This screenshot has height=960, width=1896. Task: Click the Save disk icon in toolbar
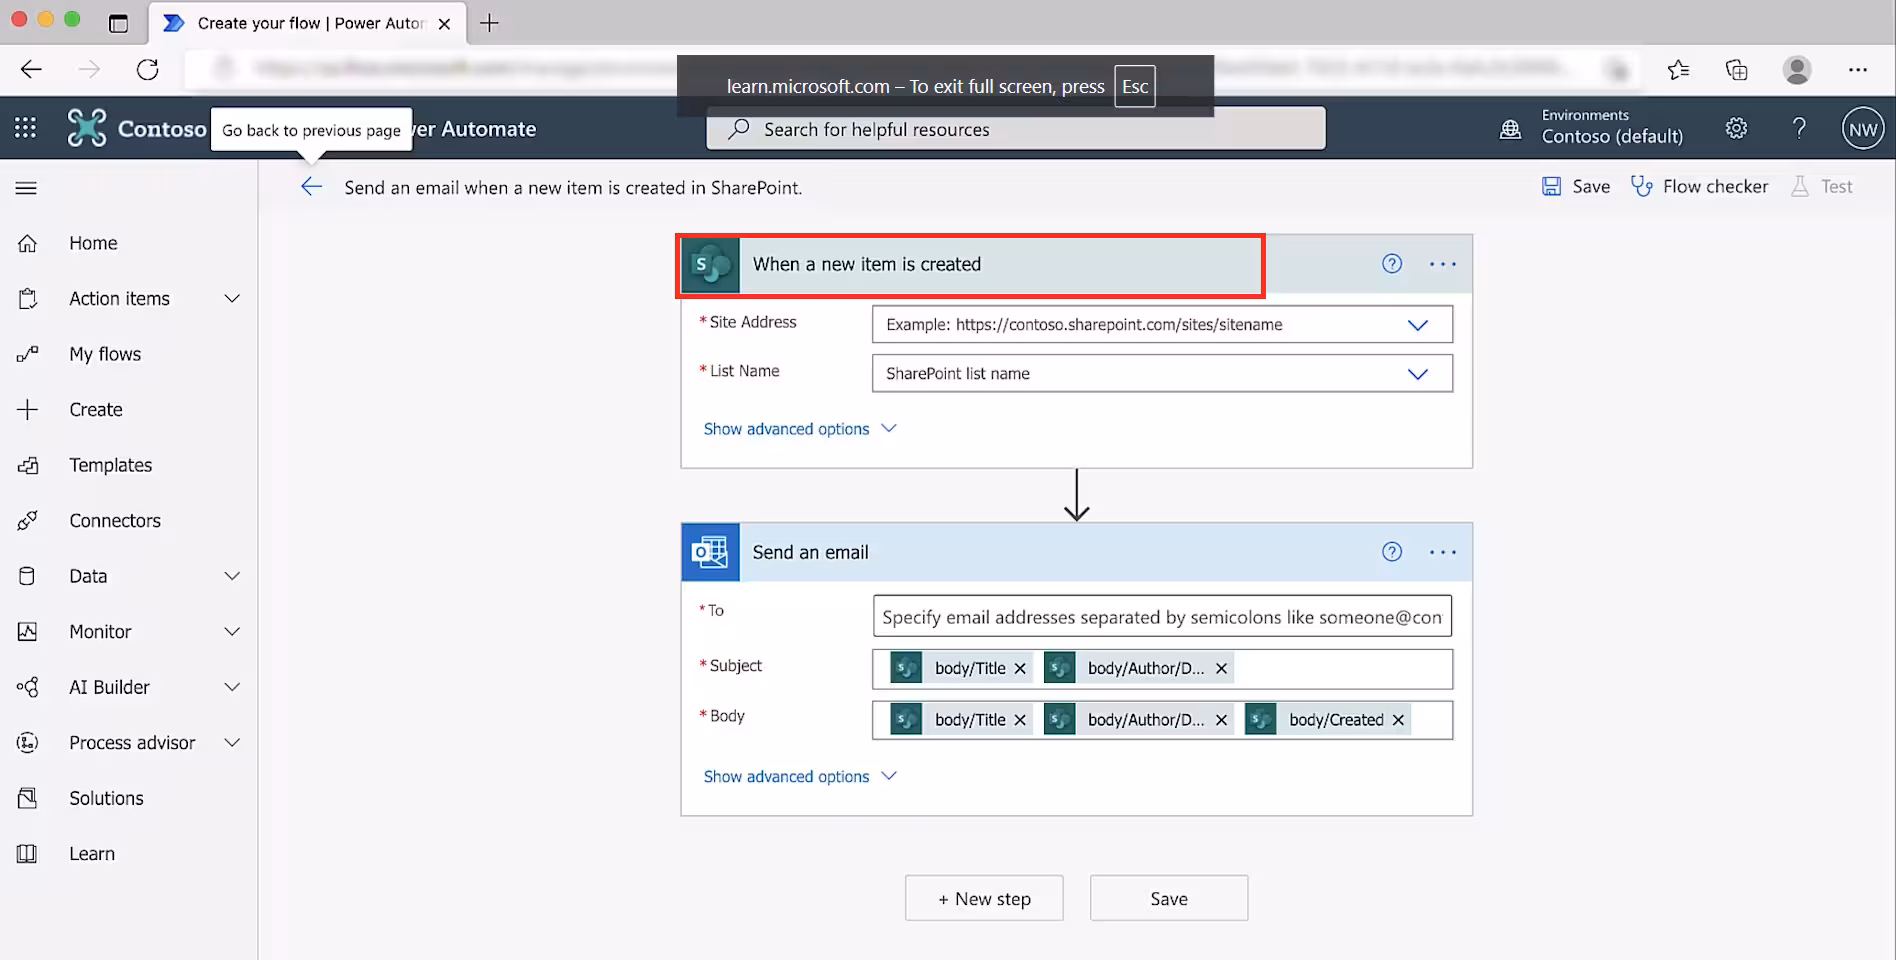coord(1551,186)
